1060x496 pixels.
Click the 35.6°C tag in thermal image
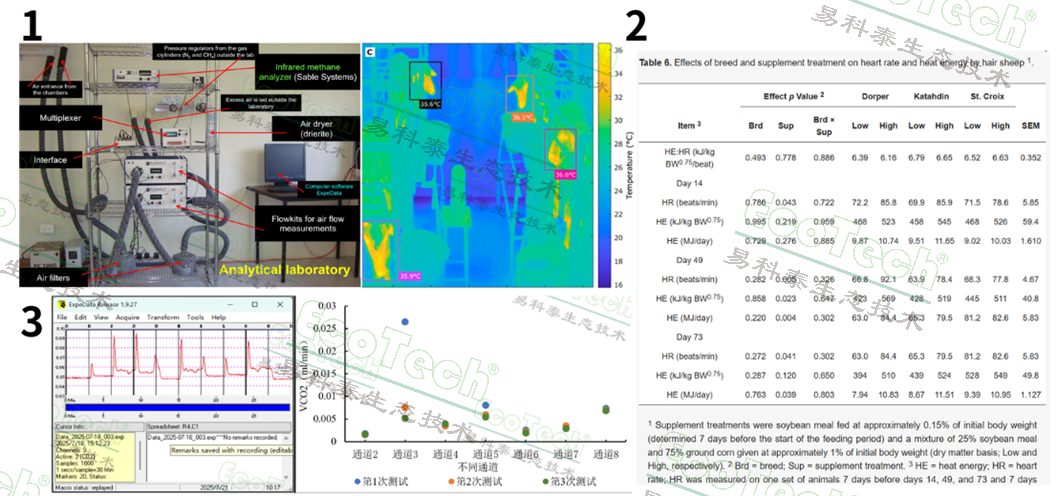pos(431,104)
